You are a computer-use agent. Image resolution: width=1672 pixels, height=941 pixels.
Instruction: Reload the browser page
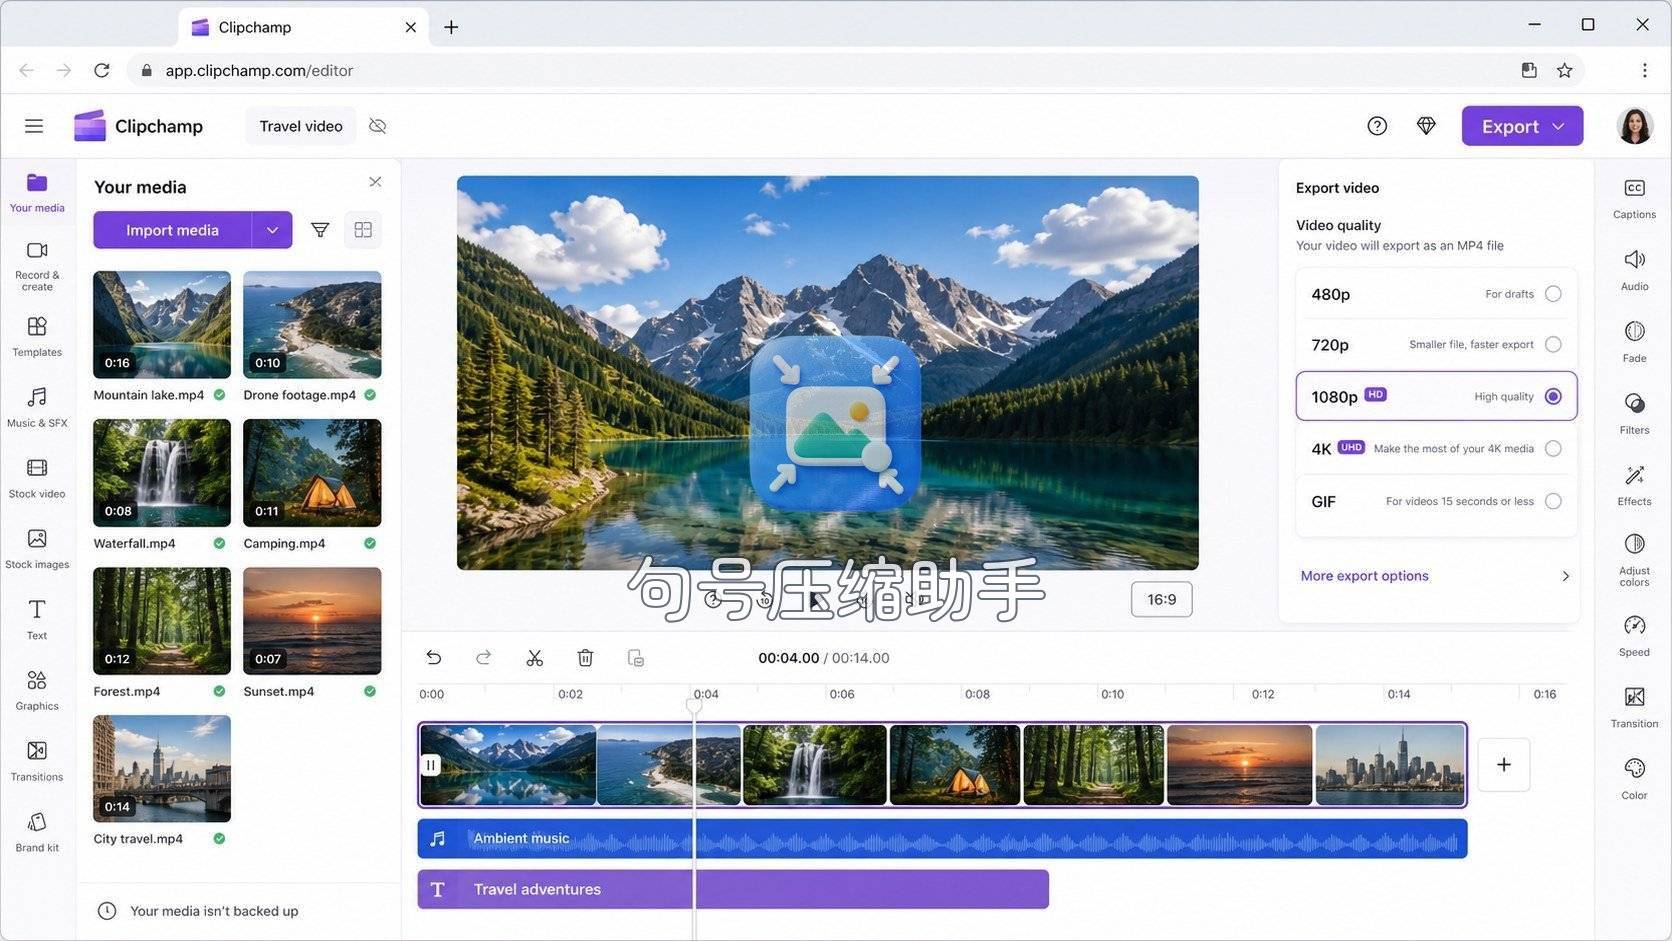coord(102,70)
